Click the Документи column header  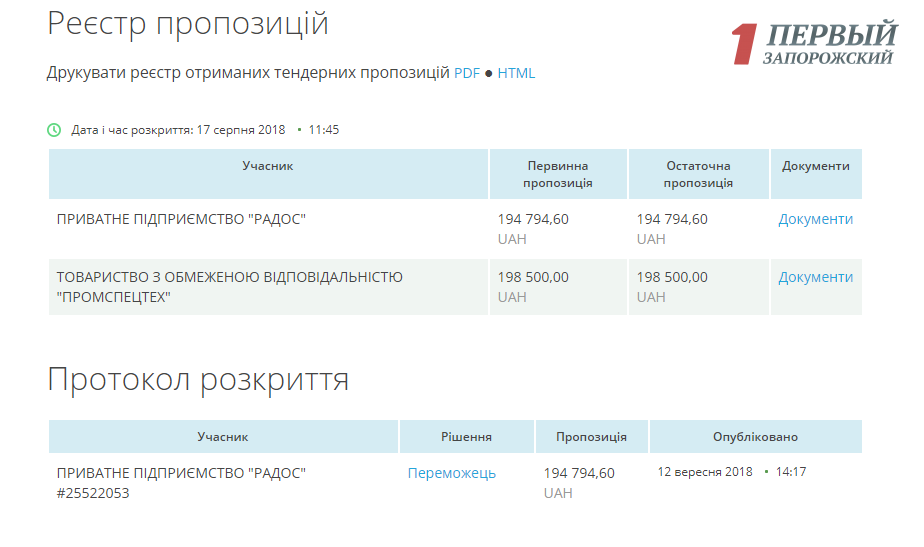click(x=815, y=166)
